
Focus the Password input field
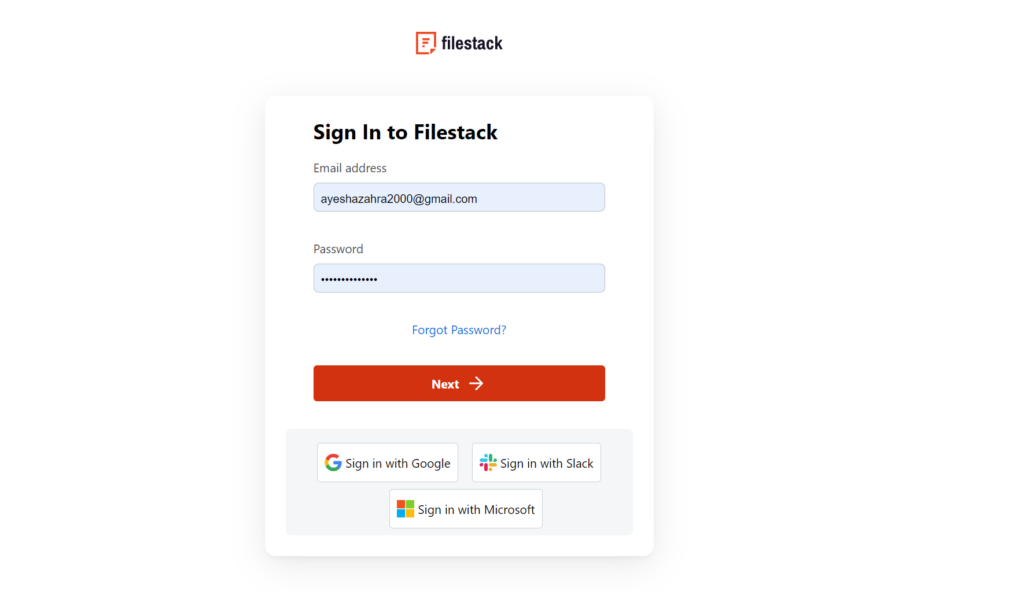pos(459,278)
